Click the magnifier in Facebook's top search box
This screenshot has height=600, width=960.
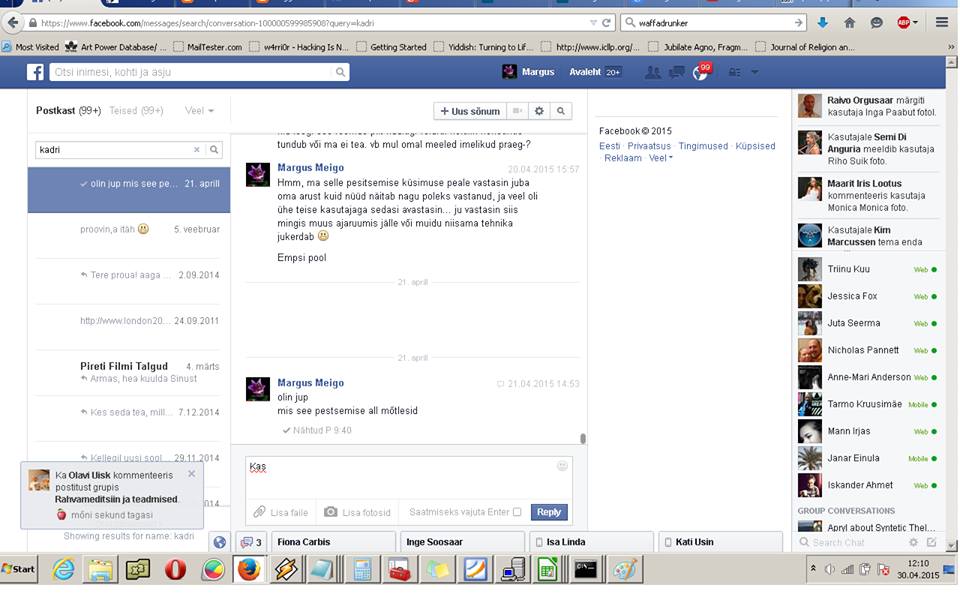coord(340,72)
